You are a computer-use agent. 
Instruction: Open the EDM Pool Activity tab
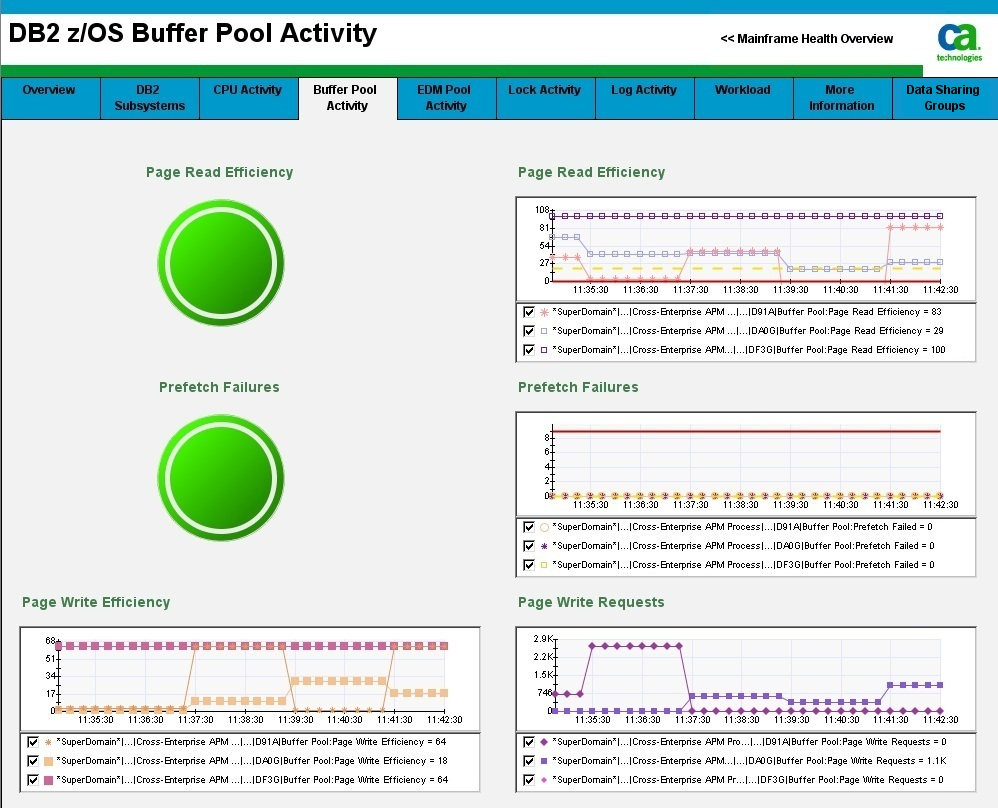point(446,98)
